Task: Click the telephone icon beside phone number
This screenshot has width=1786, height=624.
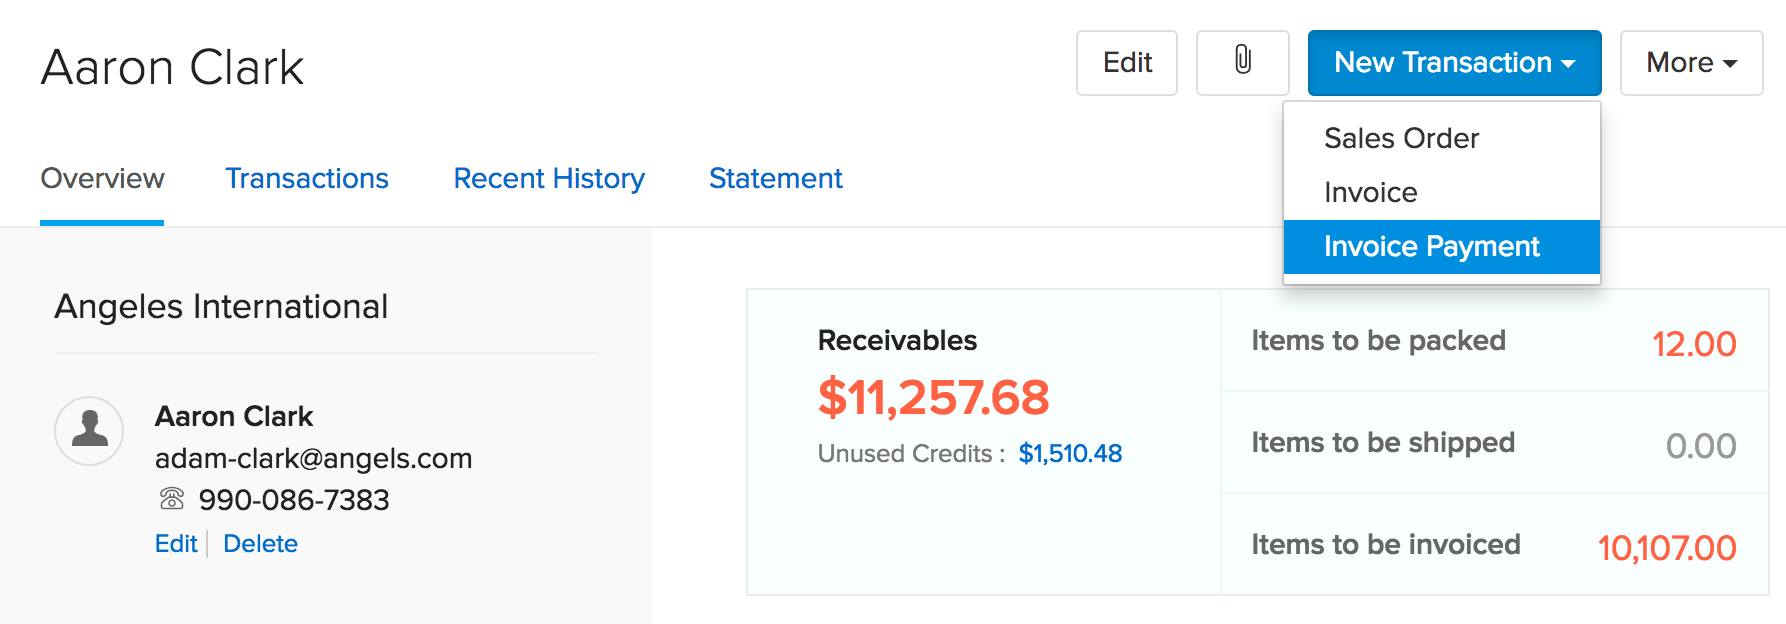Action: point(172,498)
